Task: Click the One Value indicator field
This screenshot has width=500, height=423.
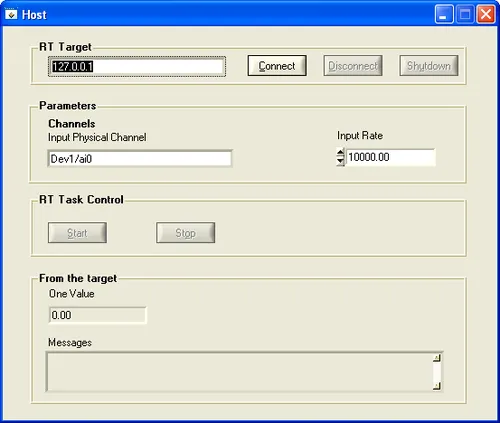Action: [97, 315]
